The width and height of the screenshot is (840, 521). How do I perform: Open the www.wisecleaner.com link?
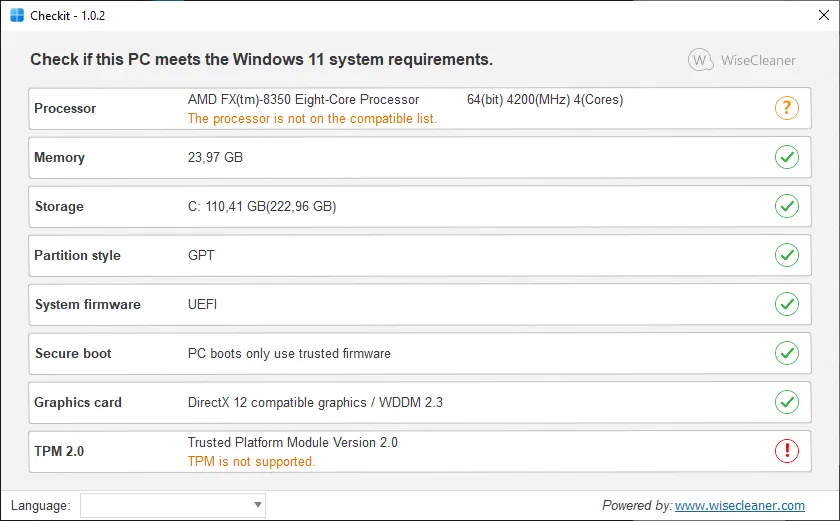740,506
